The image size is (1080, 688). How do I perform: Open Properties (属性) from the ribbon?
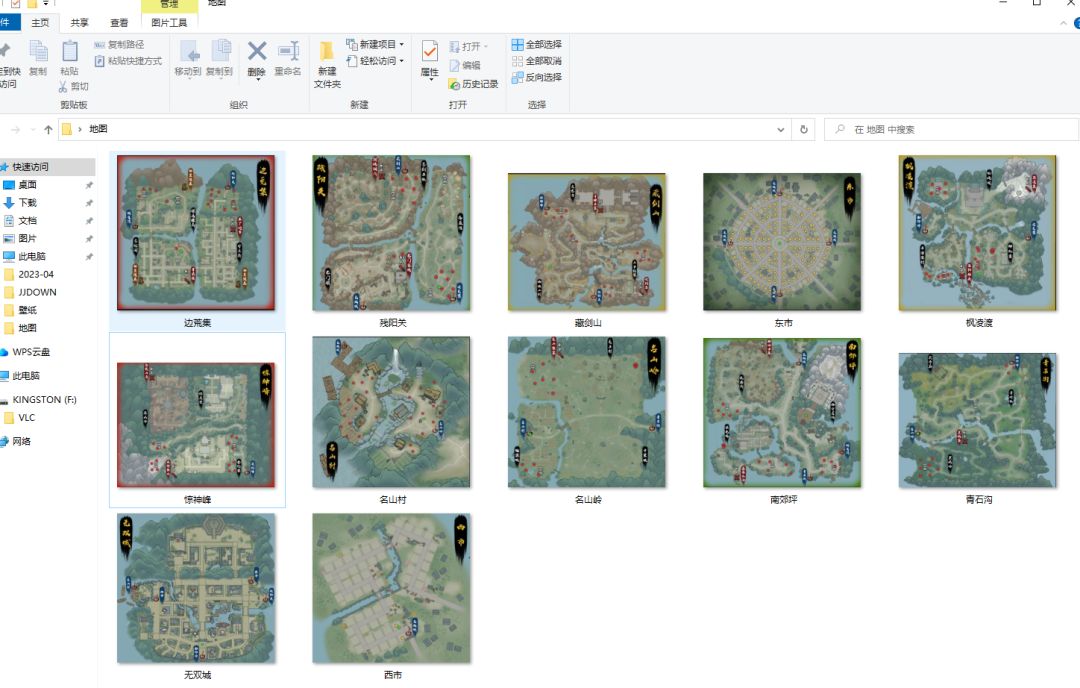430,52
